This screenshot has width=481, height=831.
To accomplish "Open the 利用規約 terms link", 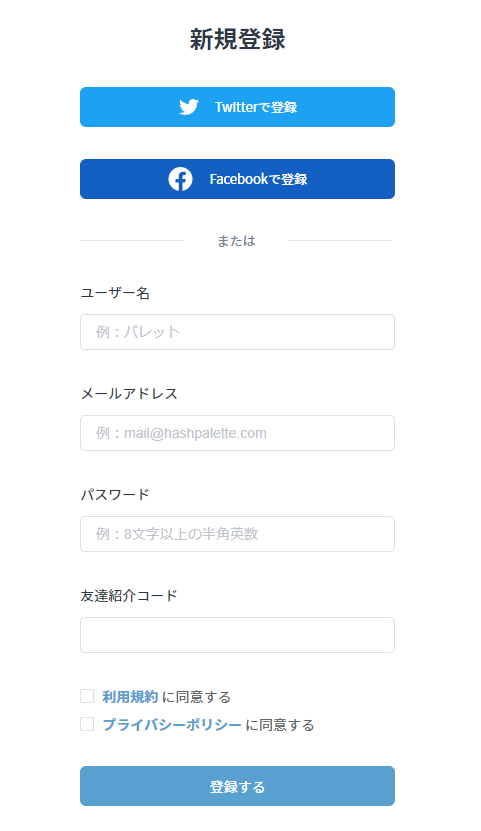I will pos(130,697).
